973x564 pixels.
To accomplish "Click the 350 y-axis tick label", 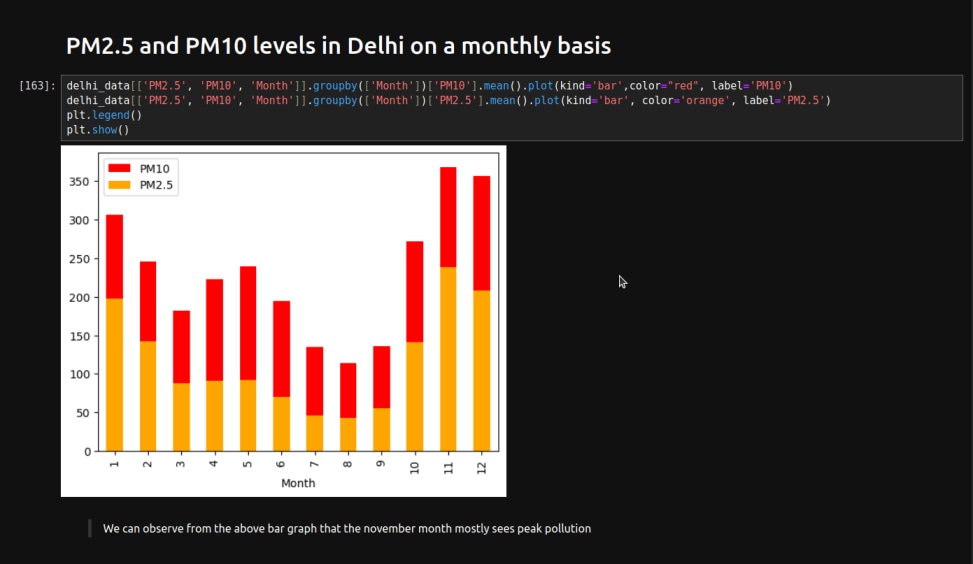I will 79,182.
